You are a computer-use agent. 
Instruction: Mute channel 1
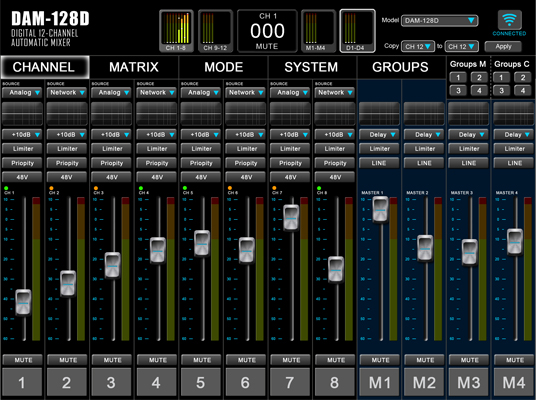[x=23, y=360]
